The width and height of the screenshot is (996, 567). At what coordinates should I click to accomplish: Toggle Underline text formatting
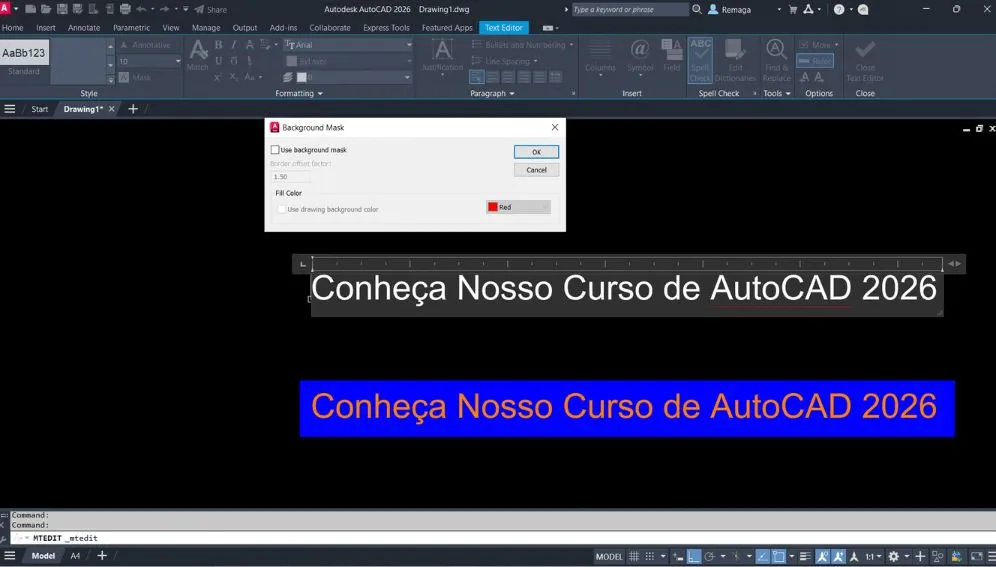[x=219, y=61]
